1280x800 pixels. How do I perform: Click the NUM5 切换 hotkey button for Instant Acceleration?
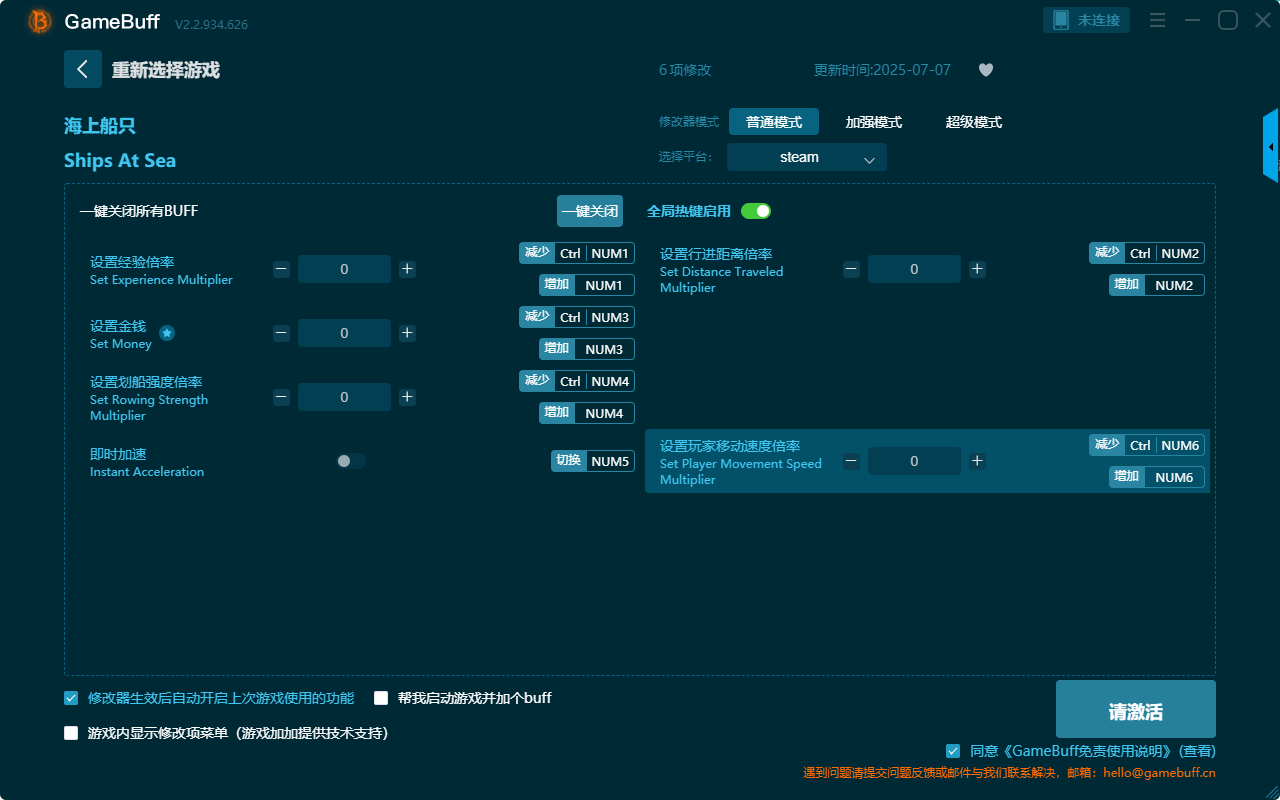coord(592,460)
